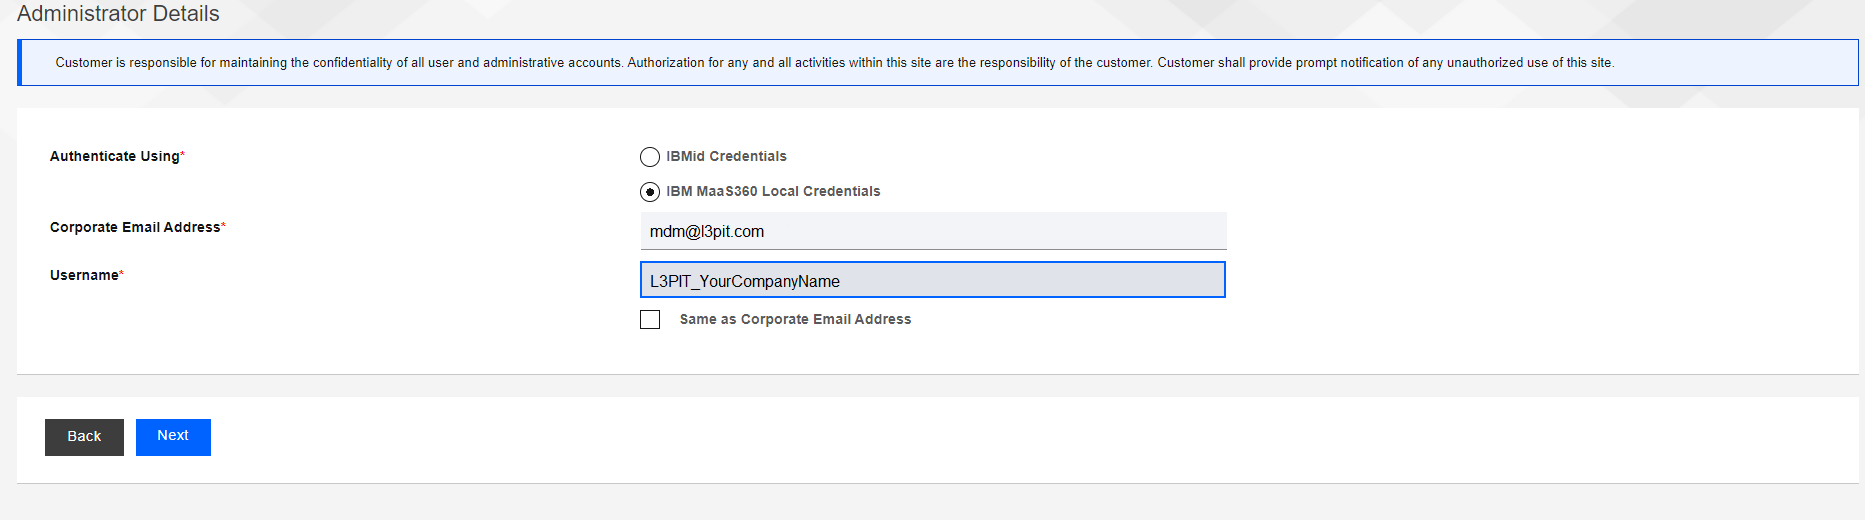Select the IBMid Credentials radio button
Image resolution: width=1865 pixels, height=520 pixels.
click(650, 157)
